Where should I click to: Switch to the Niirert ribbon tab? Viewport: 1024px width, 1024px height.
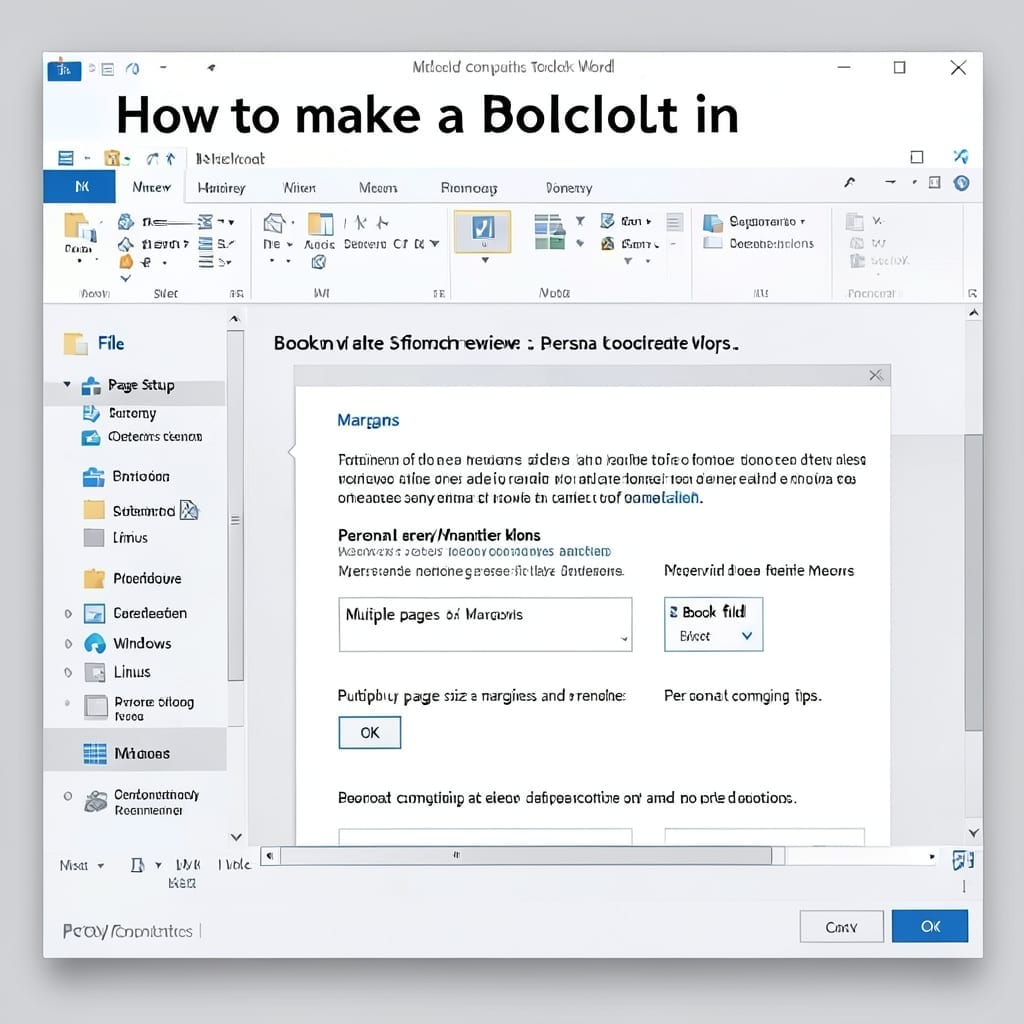299,188
